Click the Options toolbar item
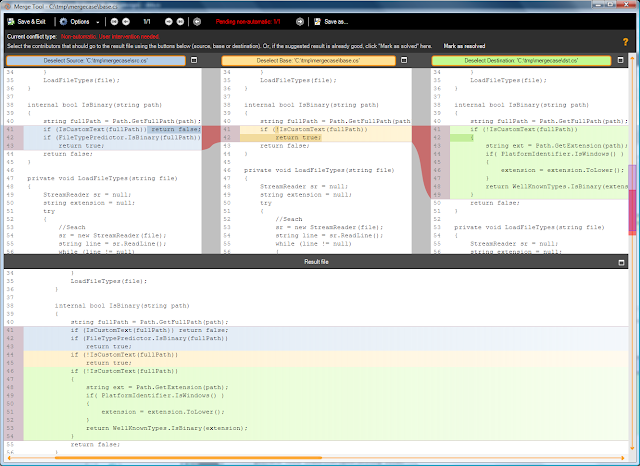This screenshot has width=640, height=466. (x=78, y=20)
